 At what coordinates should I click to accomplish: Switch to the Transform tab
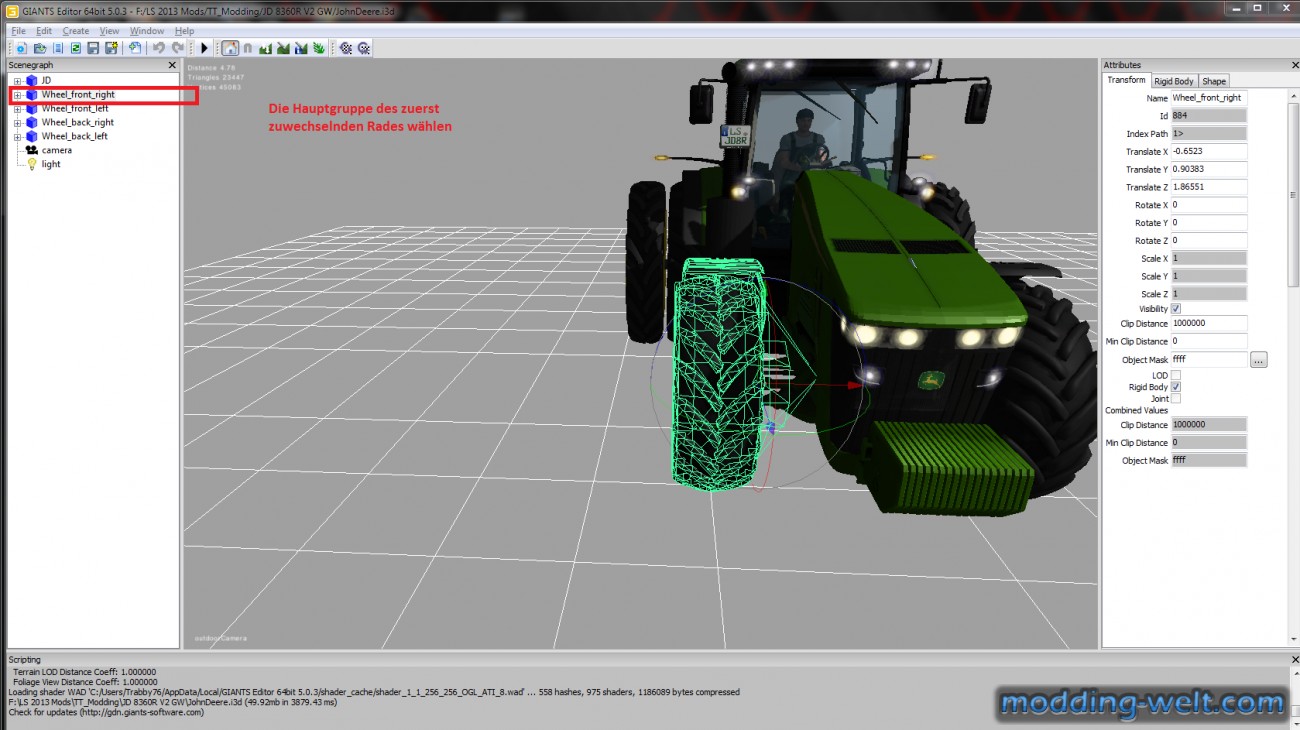(x=1127, y=80)
